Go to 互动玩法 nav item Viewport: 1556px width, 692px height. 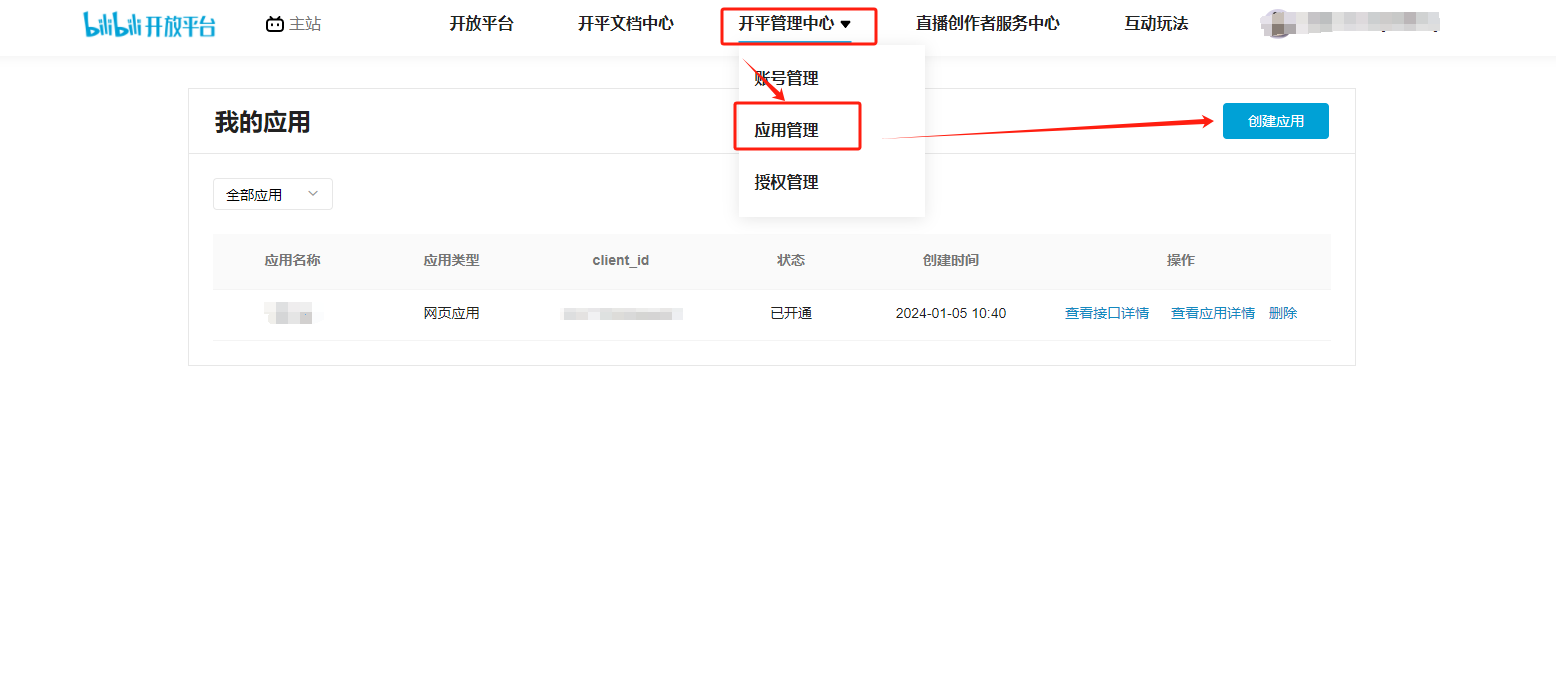(1156, 24)
